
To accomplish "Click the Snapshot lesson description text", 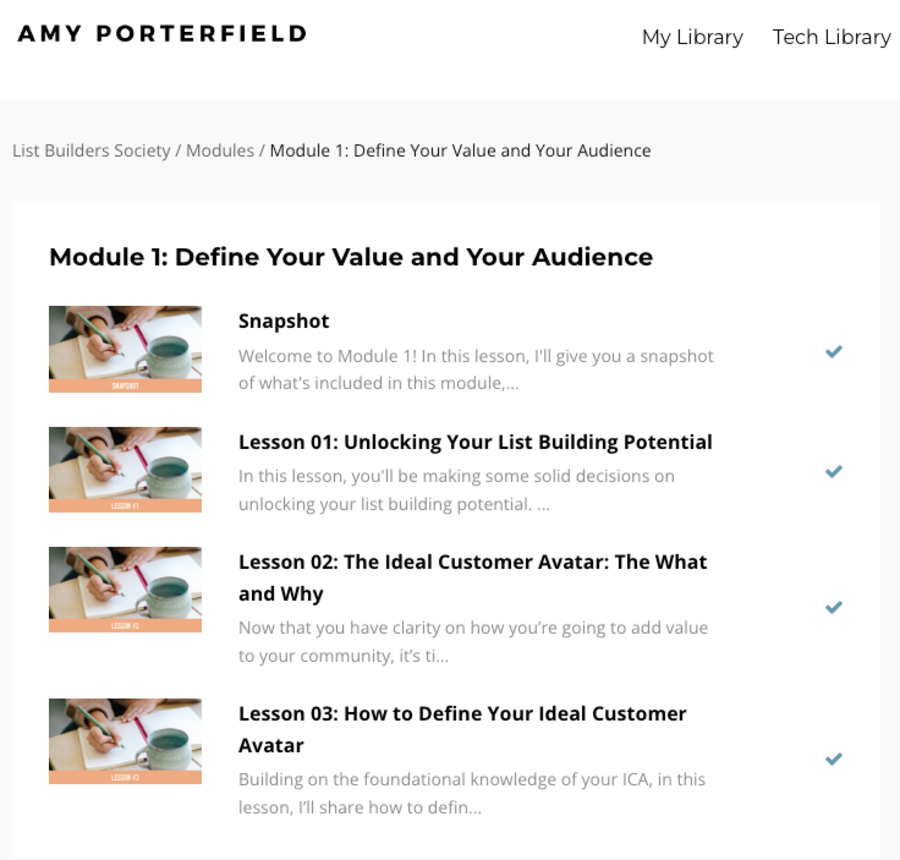I will [x=476, y=369].
